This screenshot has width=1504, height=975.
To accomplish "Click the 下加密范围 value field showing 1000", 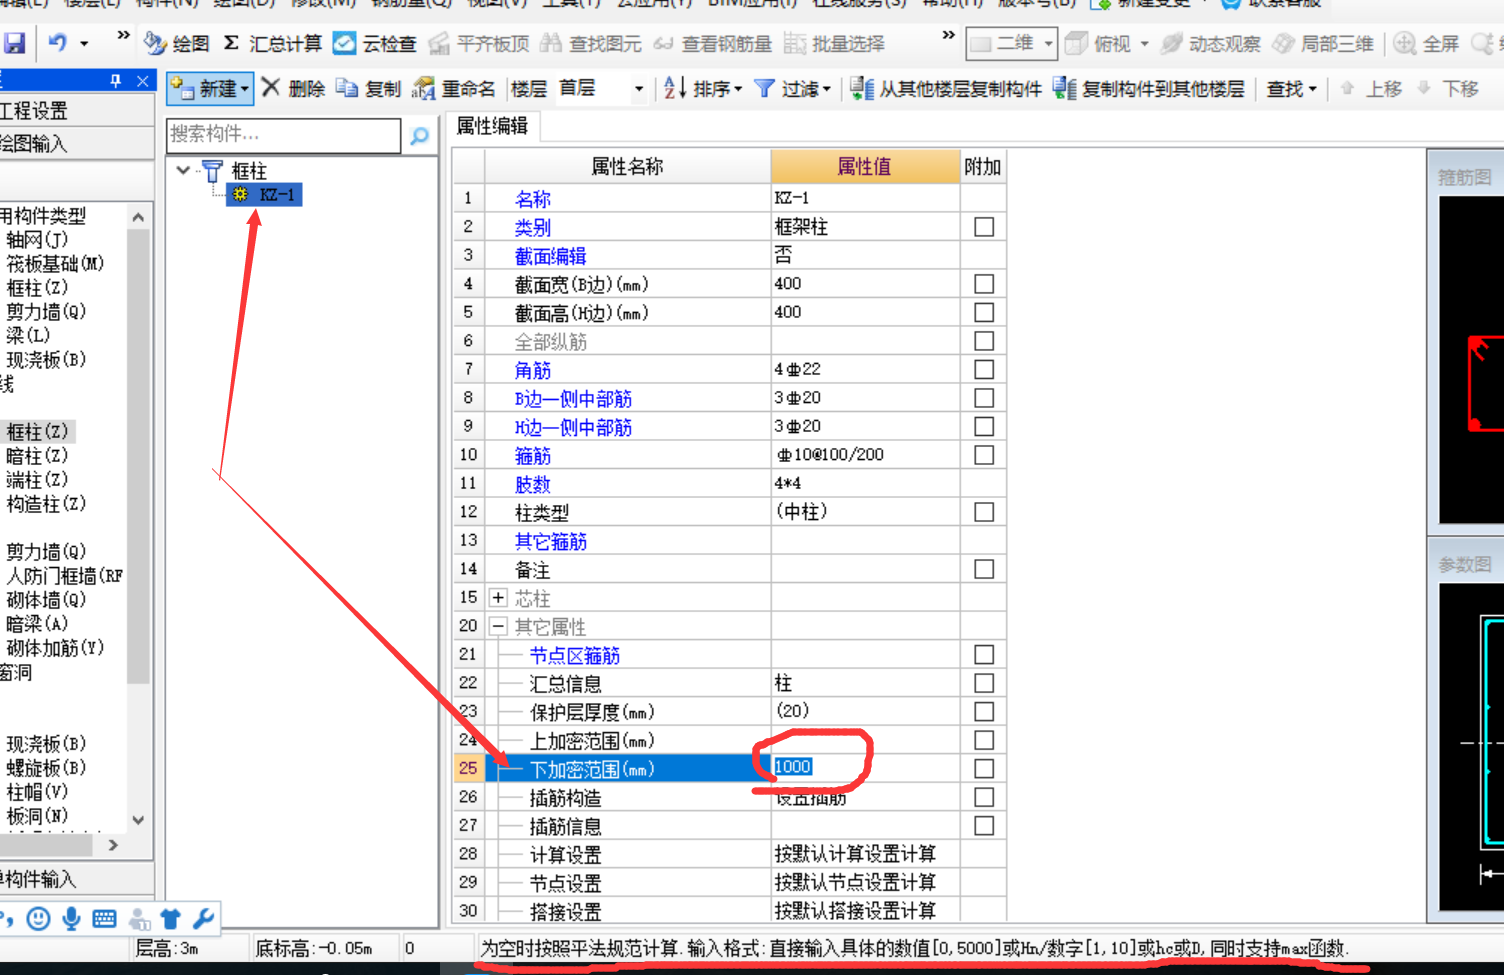I will (864, 767).
